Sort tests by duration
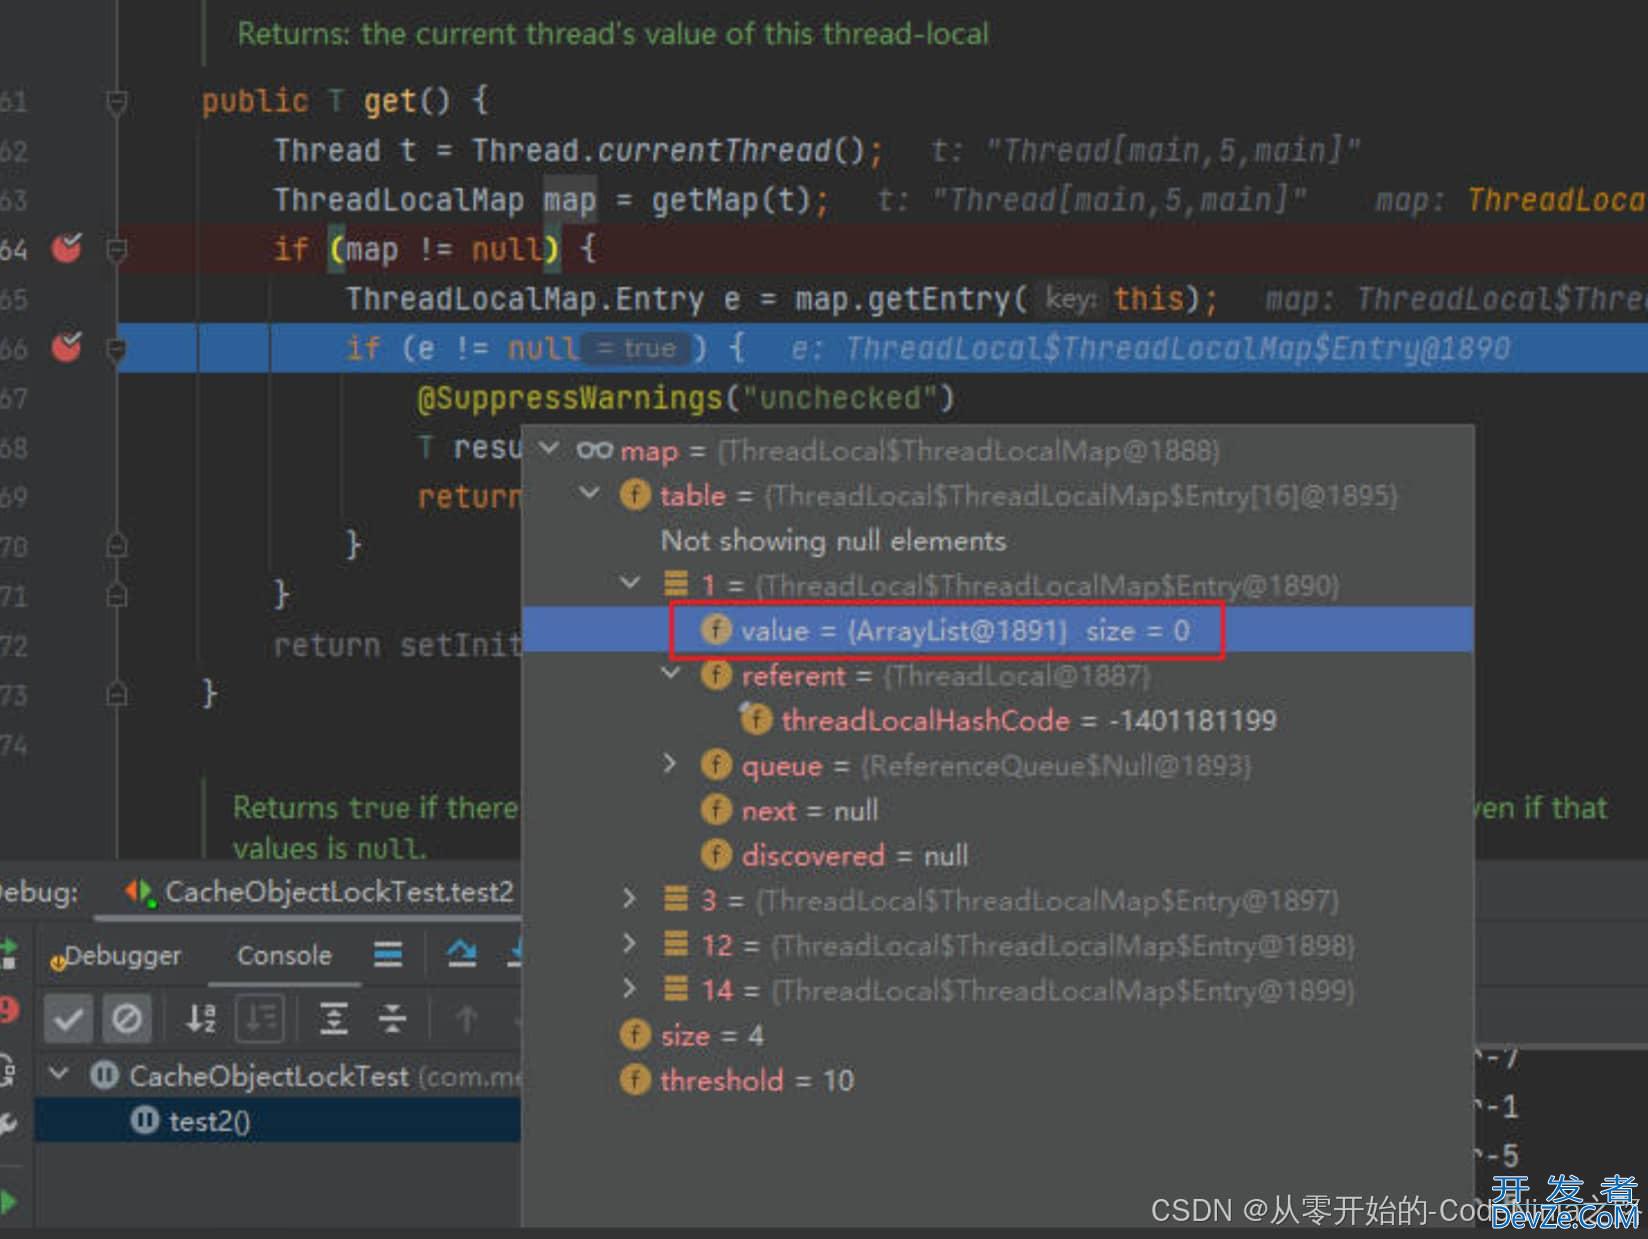 pyautogui.click(x=260, y=1019)
